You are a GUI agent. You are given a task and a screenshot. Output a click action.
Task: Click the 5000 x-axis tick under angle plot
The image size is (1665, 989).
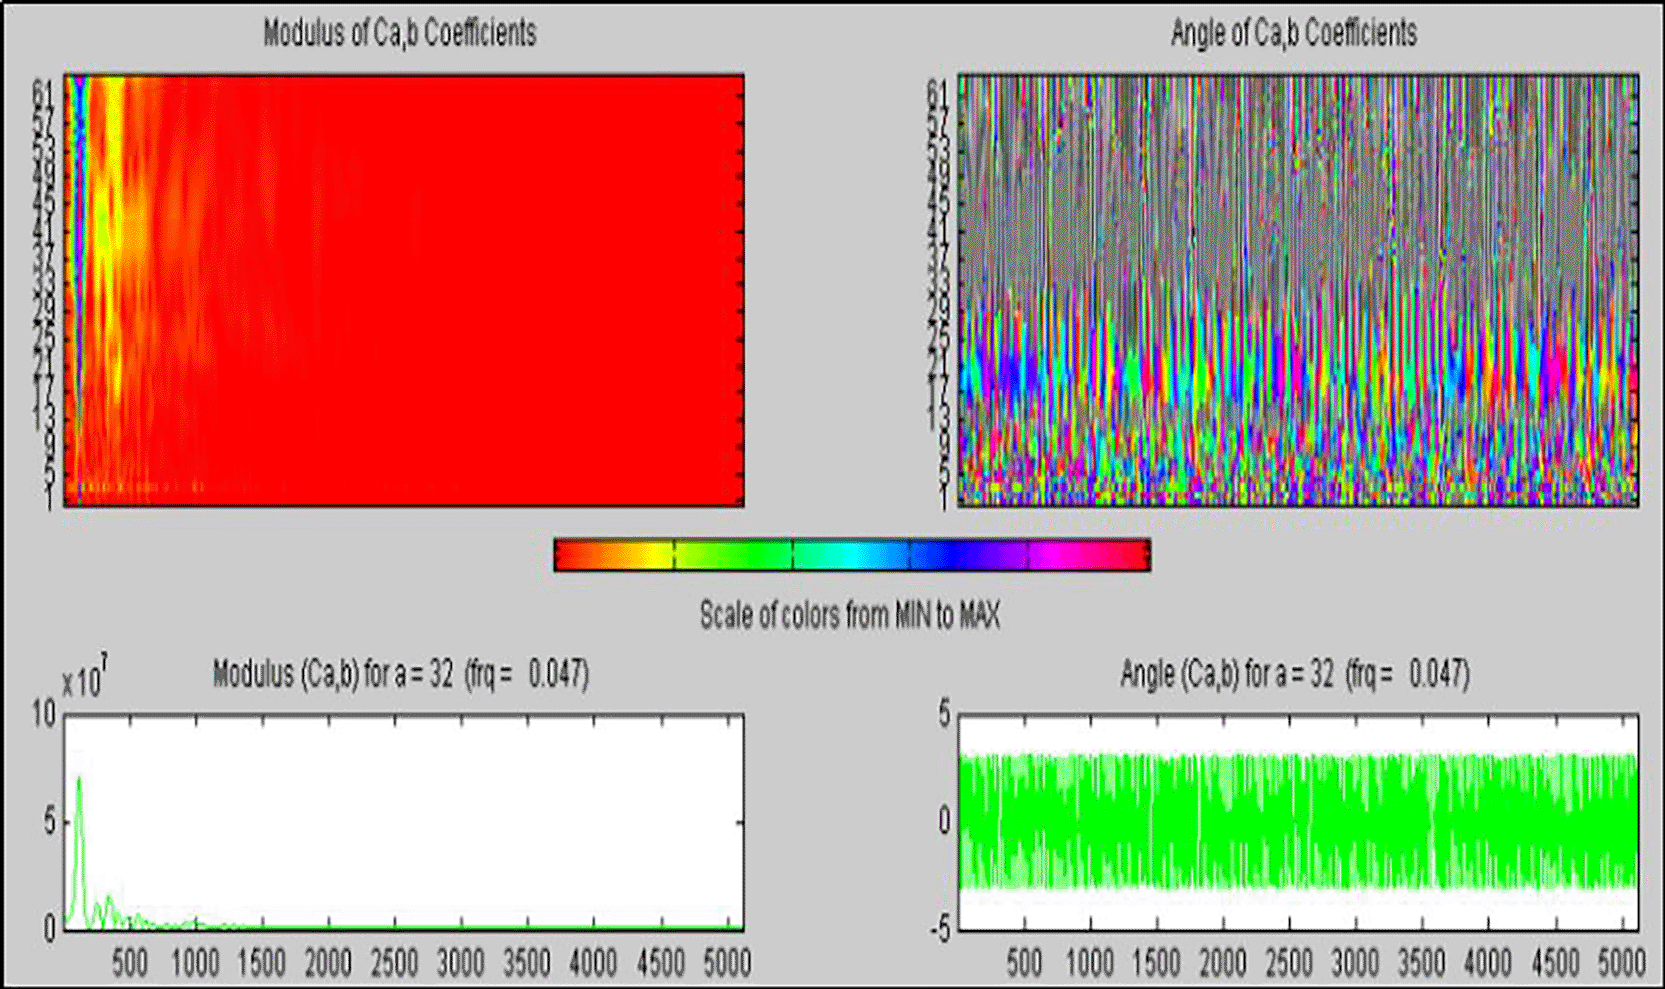tap(1621, 963)
